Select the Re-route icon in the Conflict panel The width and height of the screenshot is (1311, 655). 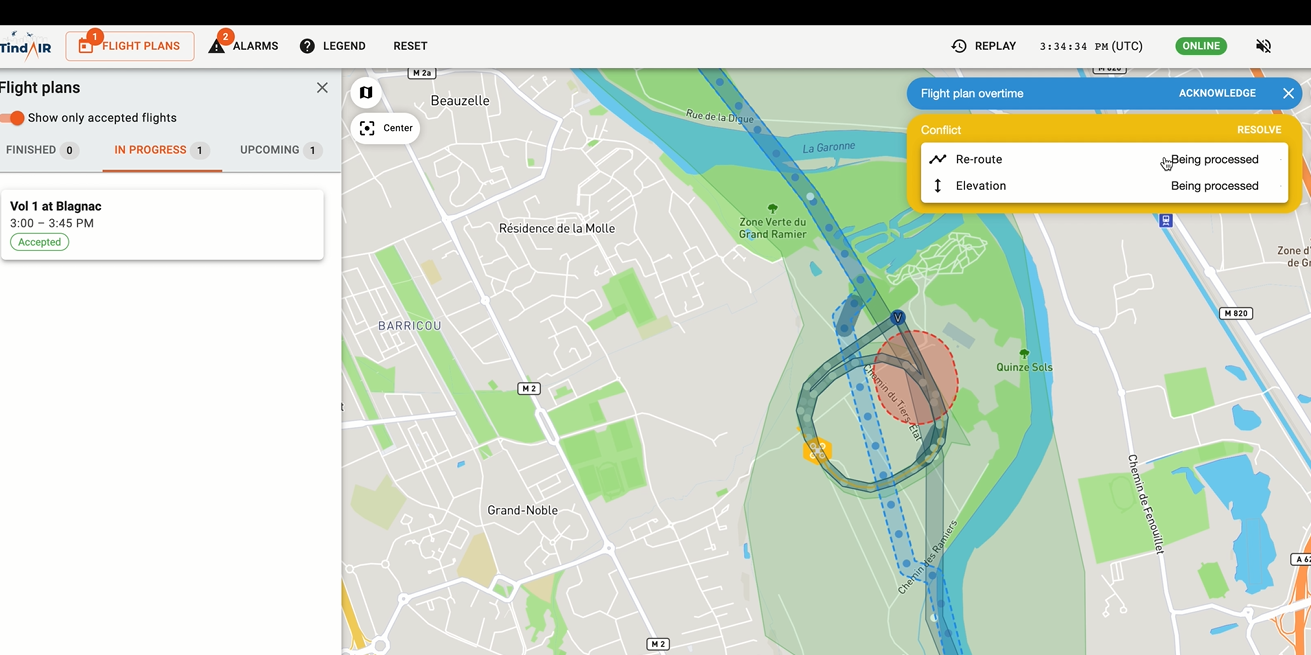tap(938, 158)
